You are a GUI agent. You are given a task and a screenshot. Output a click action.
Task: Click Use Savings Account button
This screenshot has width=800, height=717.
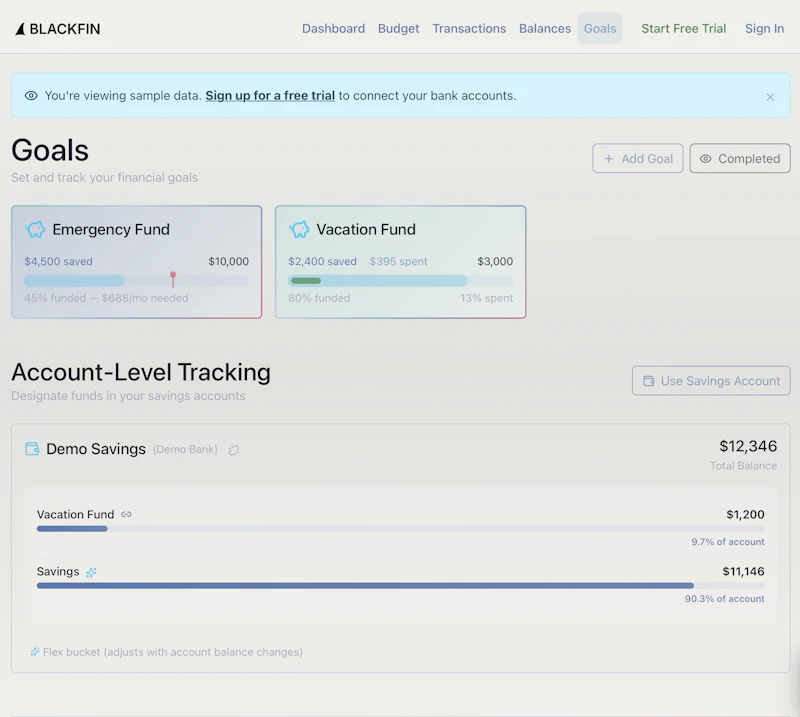point(711,381)
